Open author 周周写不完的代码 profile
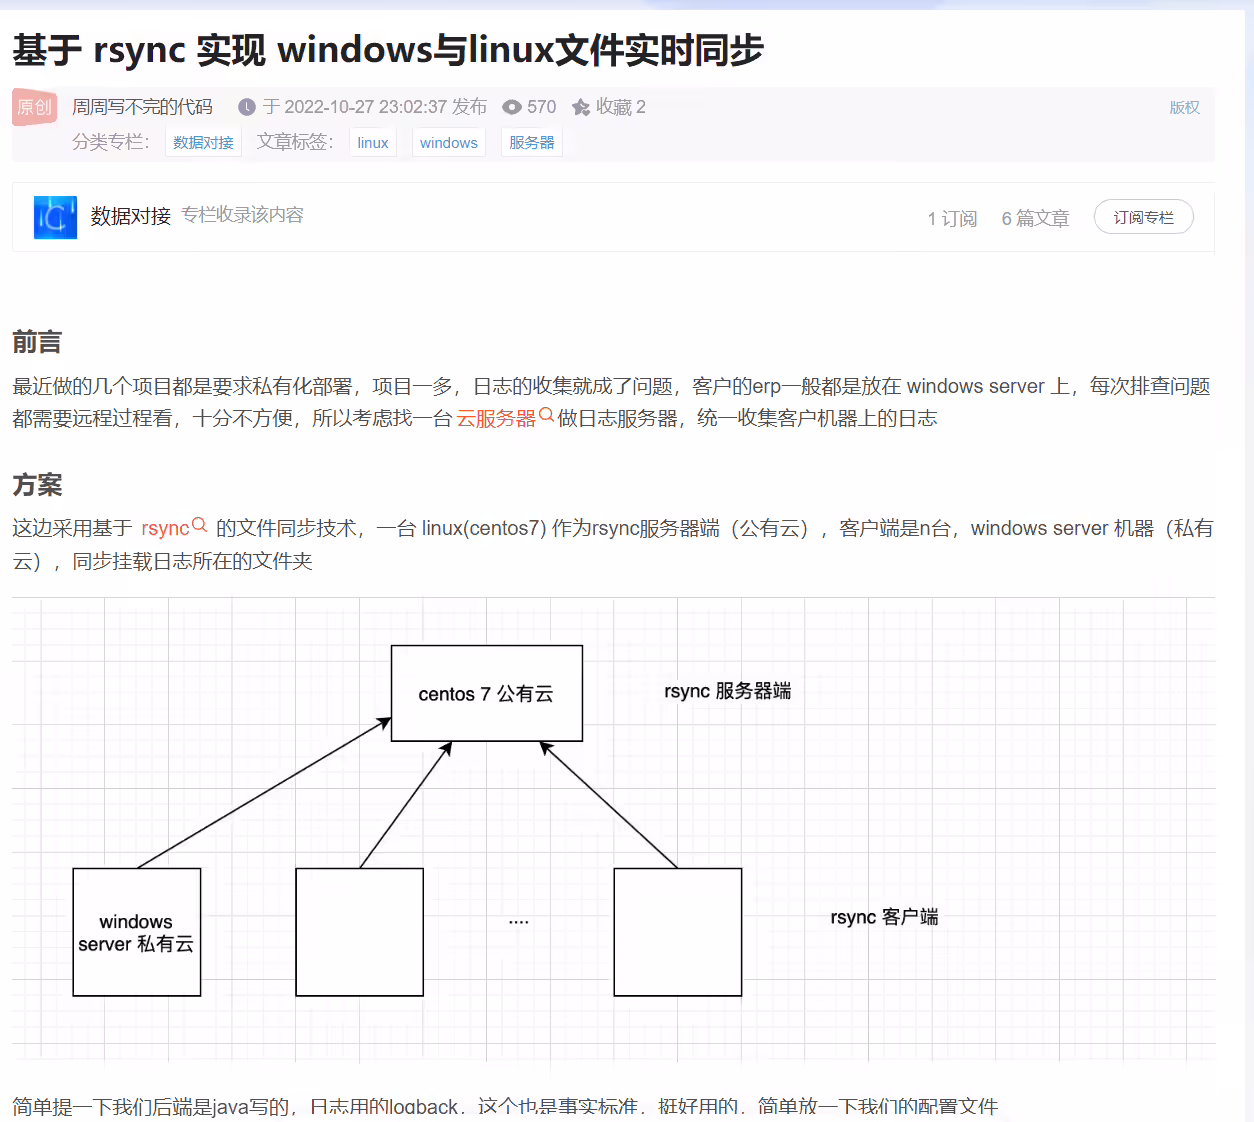This screenshot has width=1254, height=1122. click(x=143, y=107)
